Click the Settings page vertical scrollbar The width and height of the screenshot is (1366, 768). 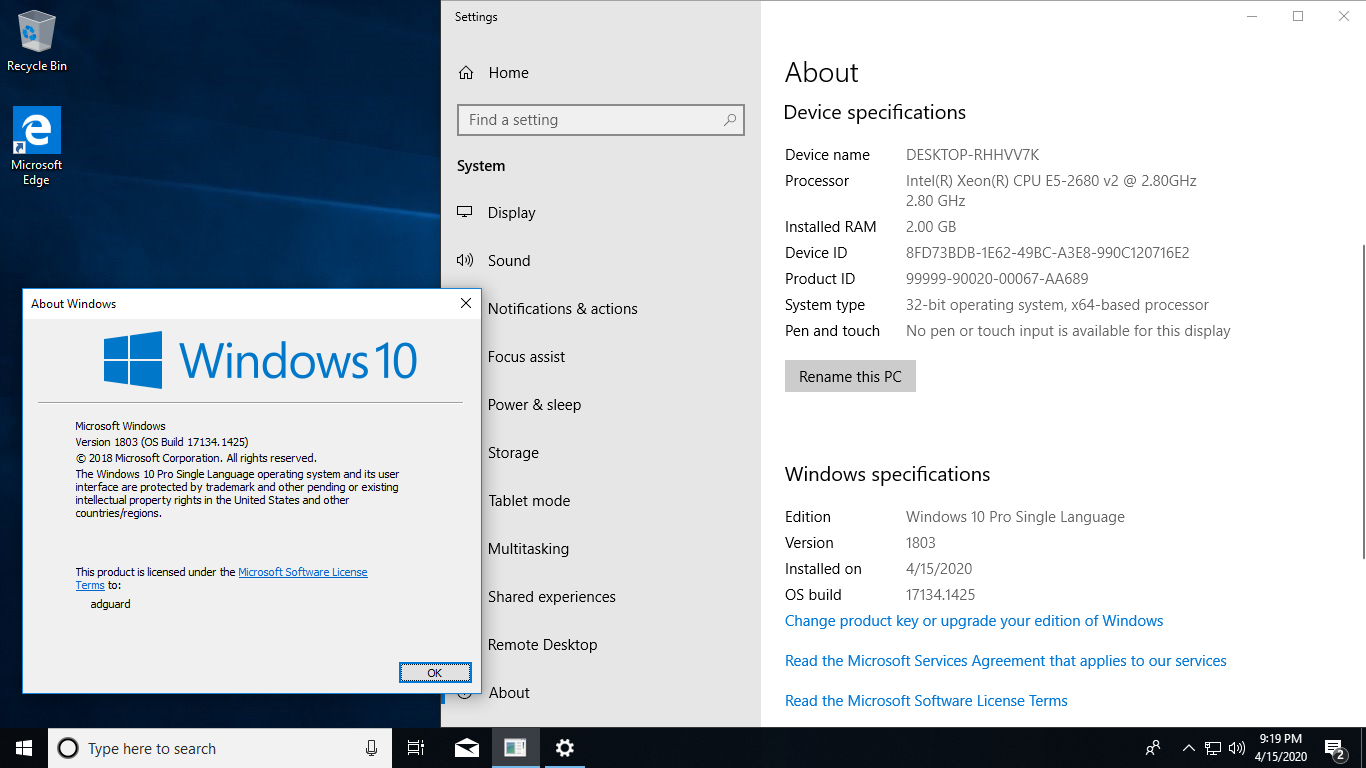click(1362, 400)
